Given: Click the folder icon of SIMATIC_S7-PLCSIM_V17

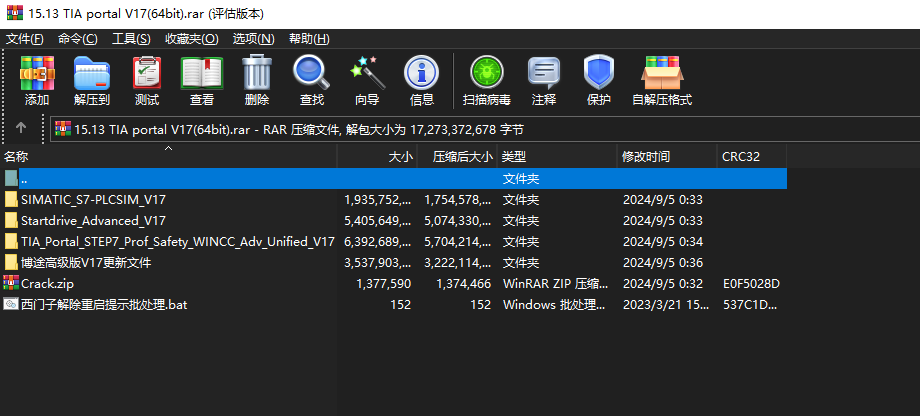Looking at the screenshot, I should [11, 199].
